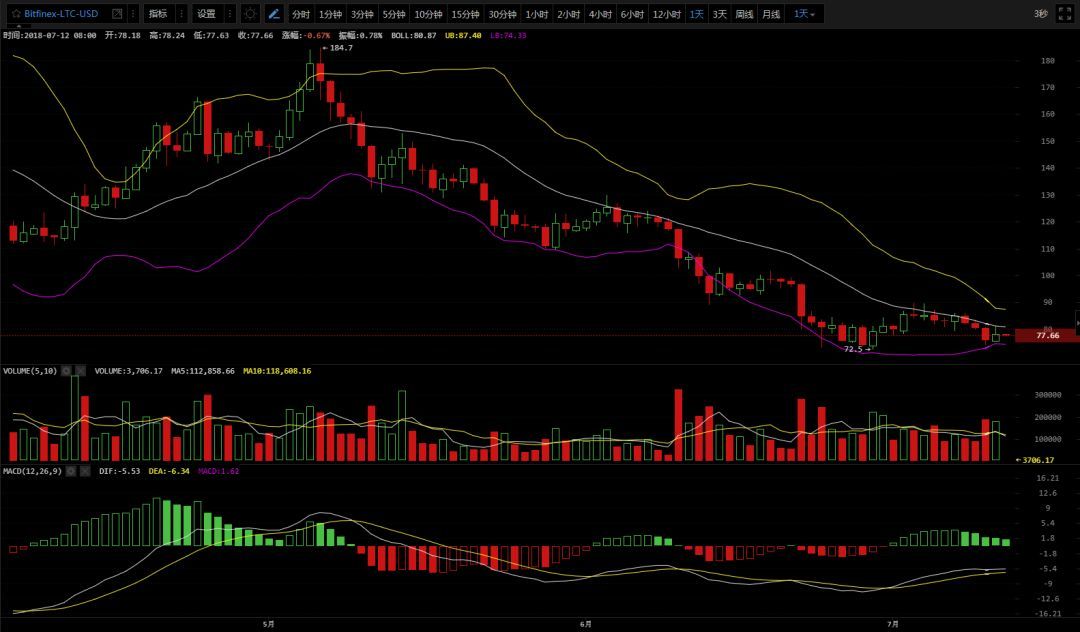Click the 7月 label on the time axis

coord(893,624)
